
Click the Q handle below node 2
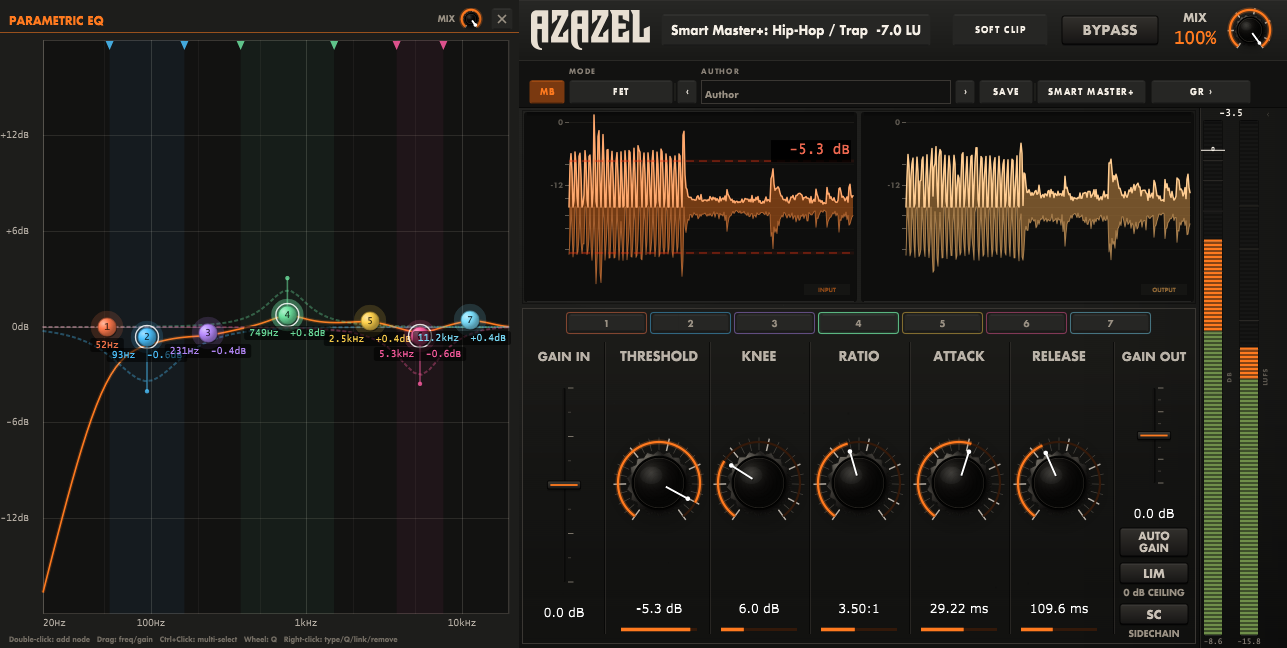[147, 390]
